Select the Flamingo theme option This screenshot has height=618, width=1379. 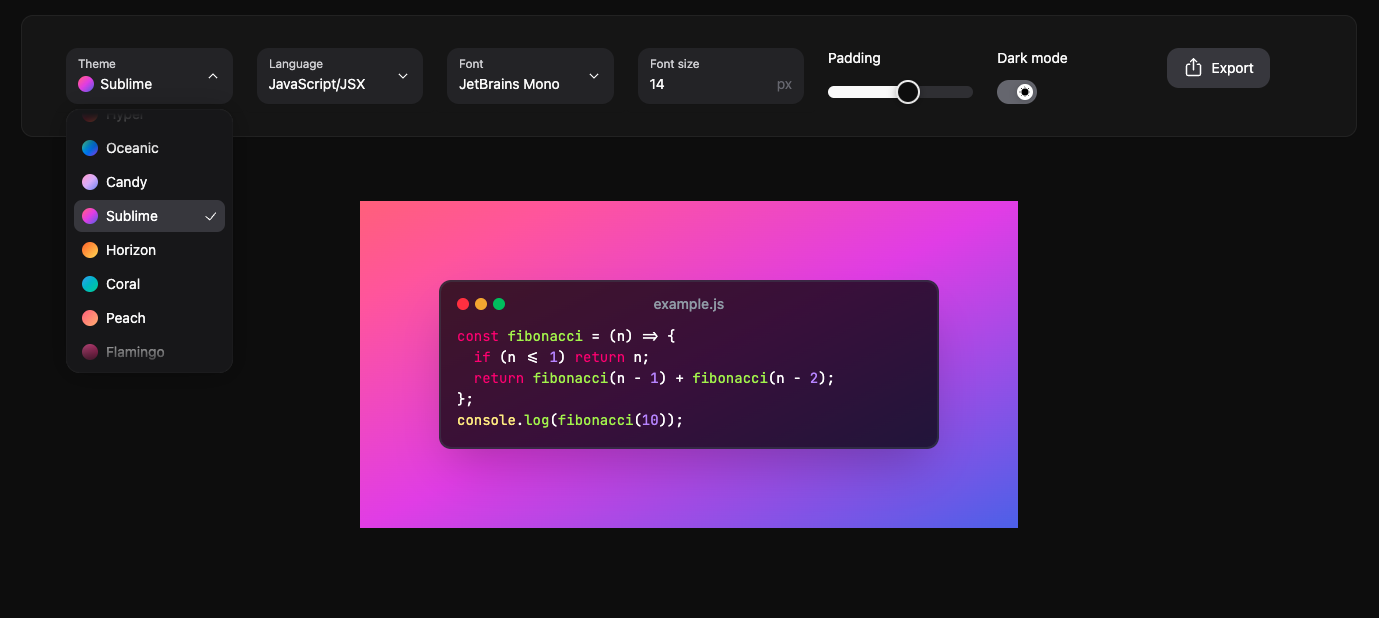tap(149, 352)
